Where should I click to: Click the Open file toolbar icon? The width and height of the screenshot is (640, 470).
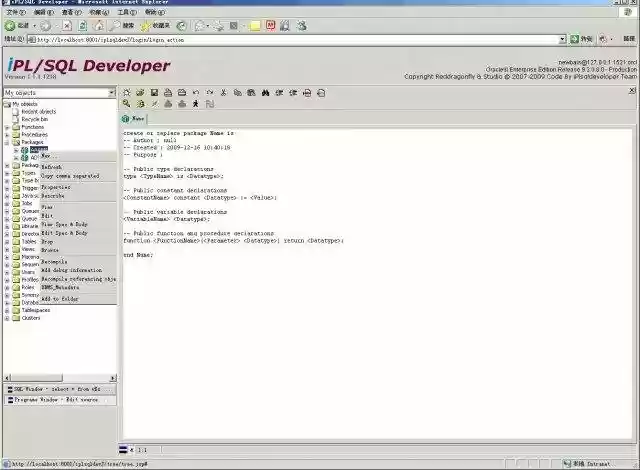pyautogui.click(x=140, y=93)
